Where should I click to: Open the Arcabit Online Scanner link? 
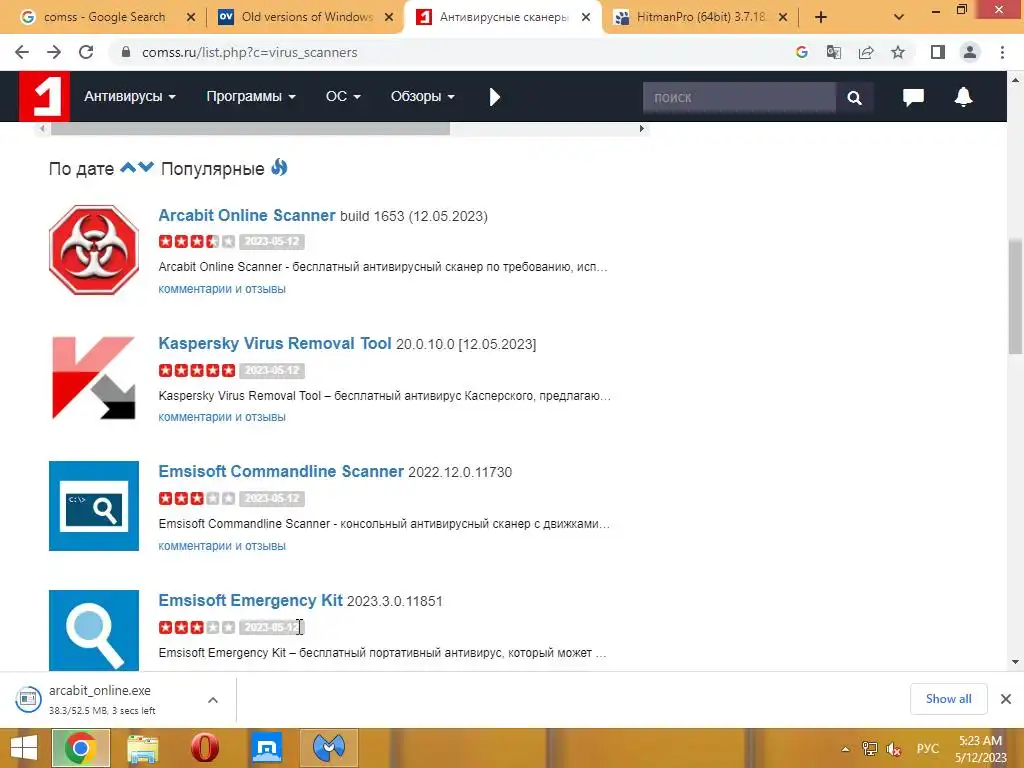point(247,216)
